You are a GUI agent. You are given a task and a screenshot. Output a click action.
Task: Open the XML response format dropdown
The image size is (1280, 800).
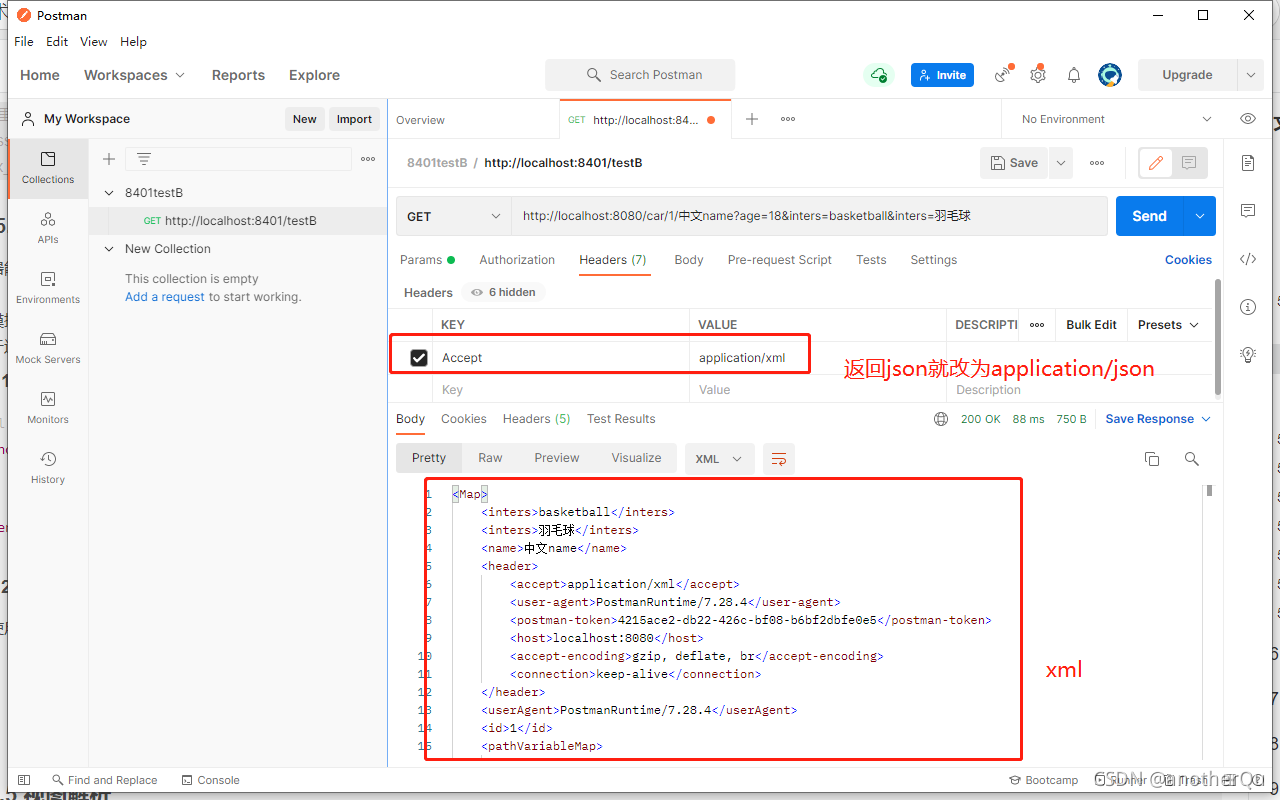719,459
